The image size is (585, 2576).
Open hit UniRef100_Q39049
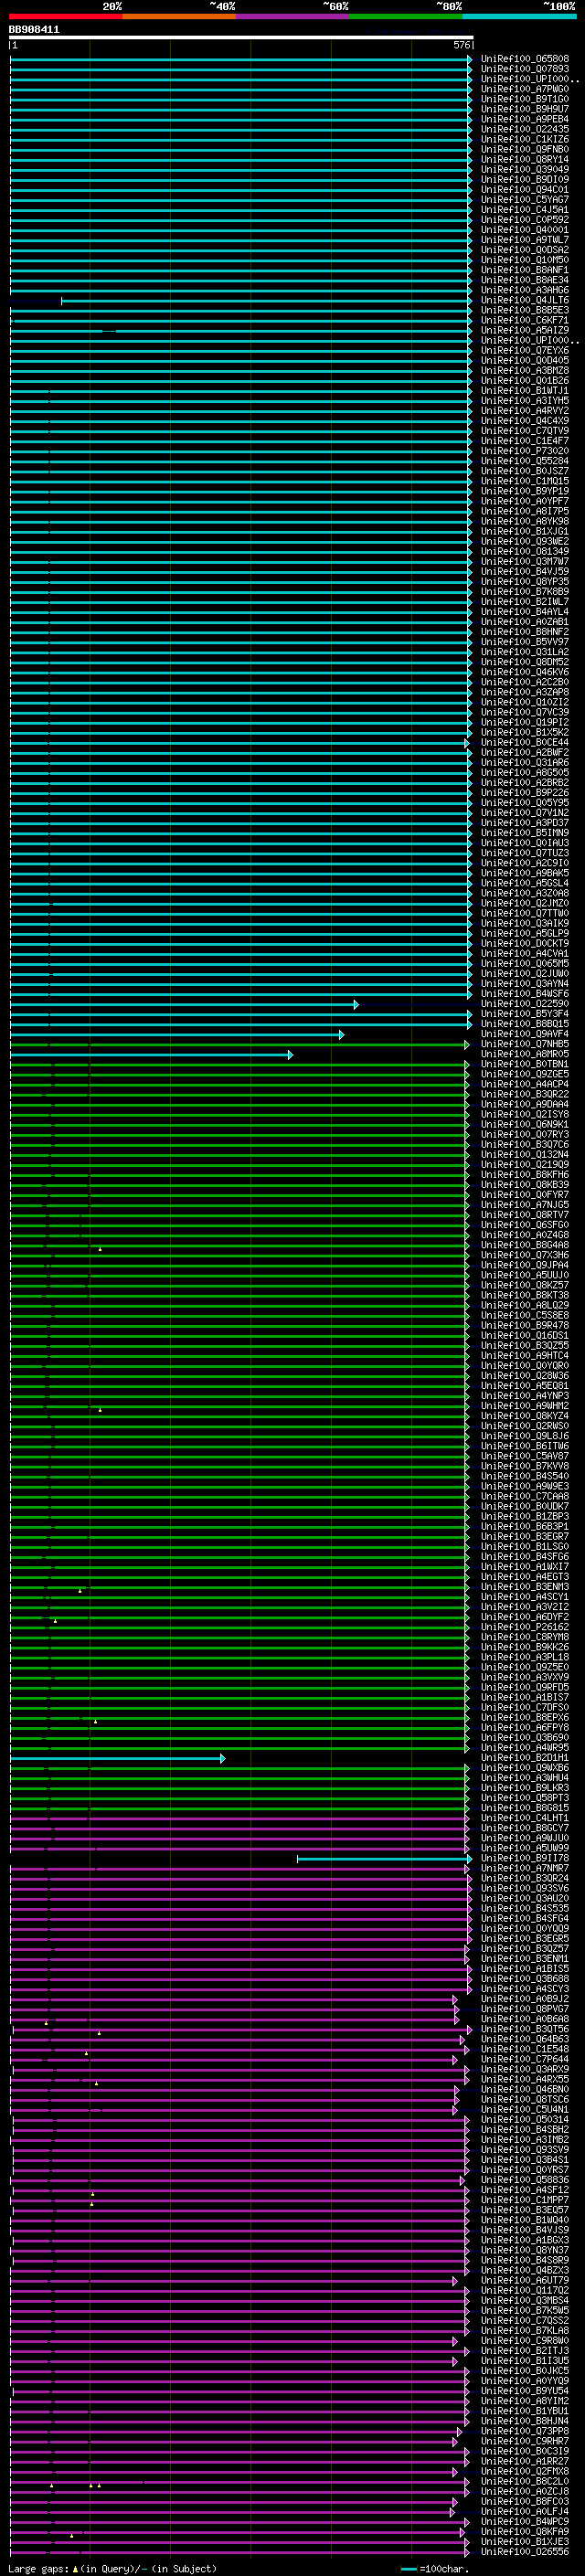pos(524,169)
